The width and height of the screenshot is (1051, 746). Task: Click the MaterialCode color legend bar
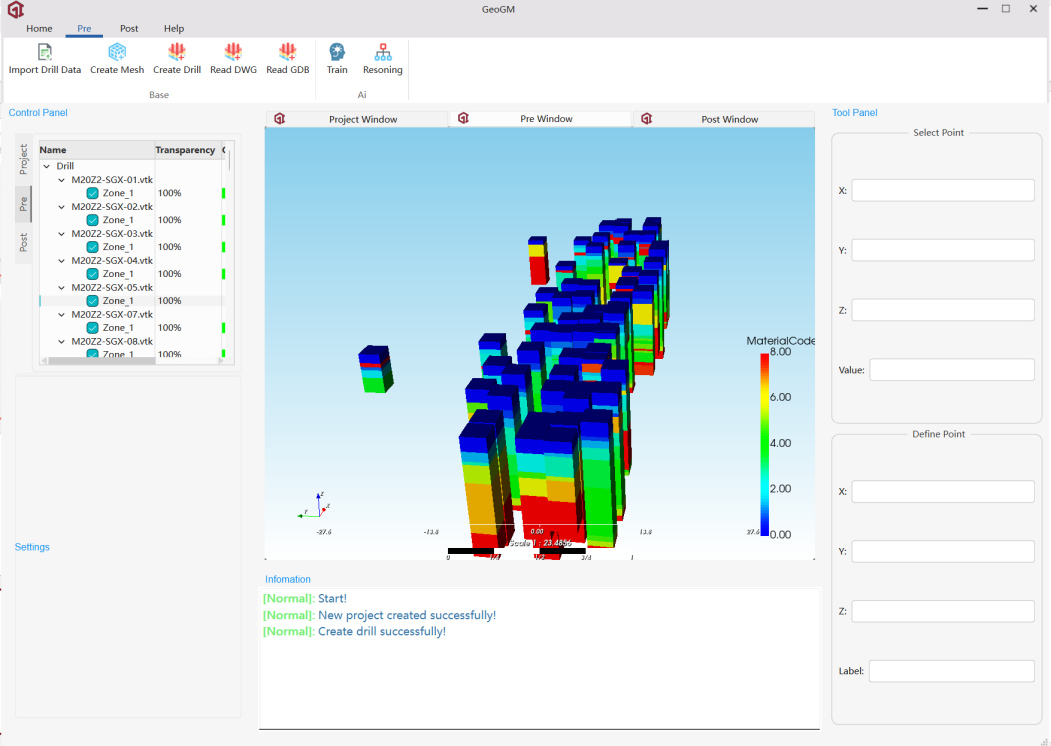coord(765,444)
